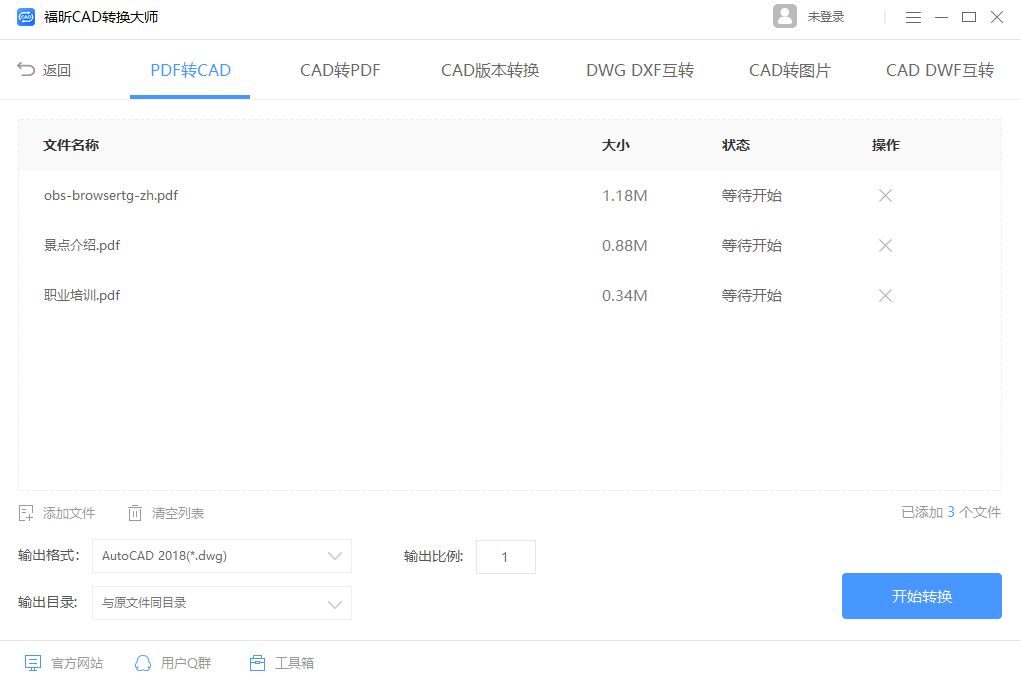This screenshot has width=1021, height=683.
Task: Click the user avatar icon near 未登录
Action: click(785, 17)
